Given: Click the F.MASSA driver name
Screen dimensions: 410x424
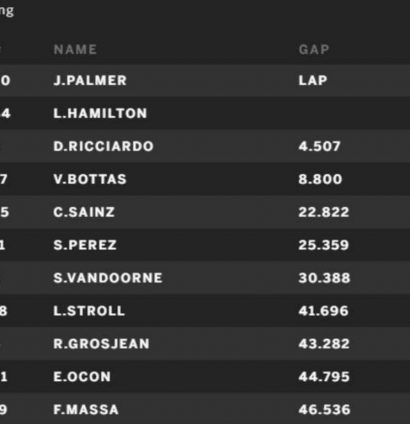Looking at the screenshot, I should pyautogui.click(x=86, y=410).
